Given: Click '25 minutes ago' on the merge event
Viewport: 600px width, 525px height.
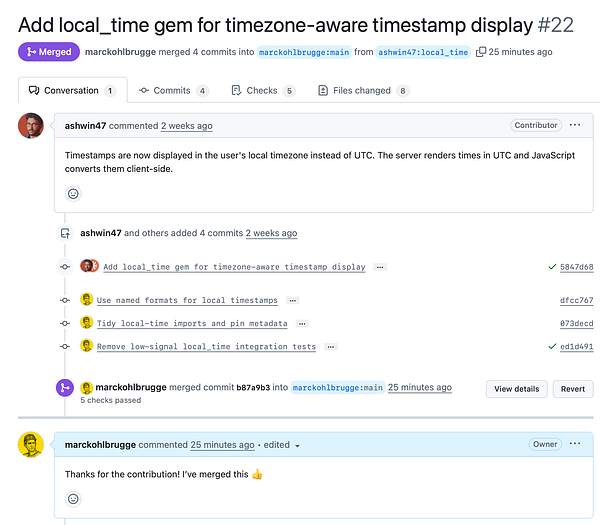Looking at the screenshot, I should [x=420, y=388].
